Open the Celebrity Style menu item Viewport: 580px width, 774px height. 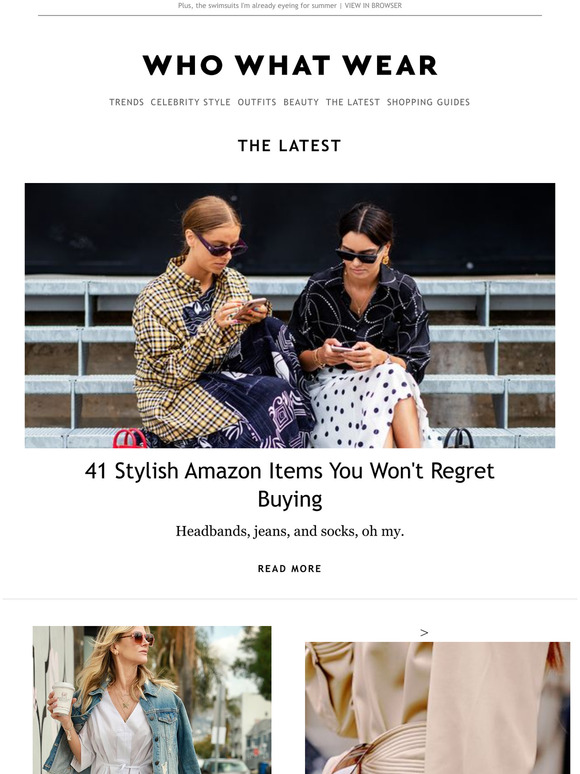coord(191,102)
